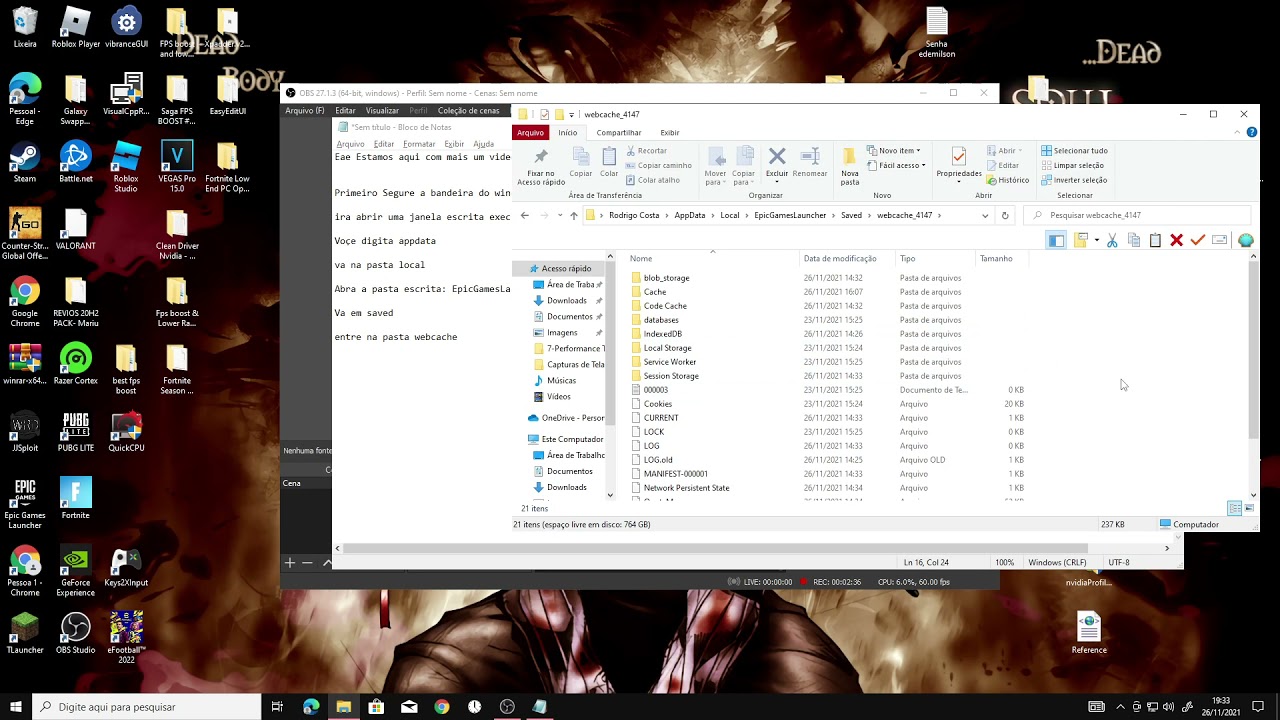Open the Visualizar menu in OBS

point(382,111)
